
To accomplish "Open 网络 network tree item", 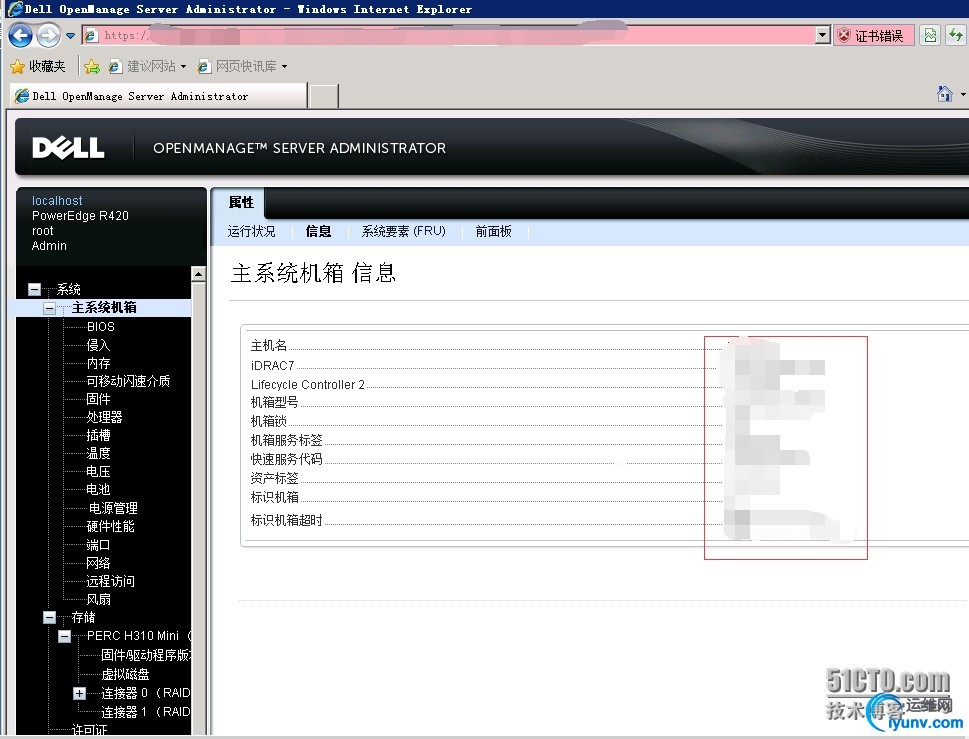I will click(x=98, y=563).
